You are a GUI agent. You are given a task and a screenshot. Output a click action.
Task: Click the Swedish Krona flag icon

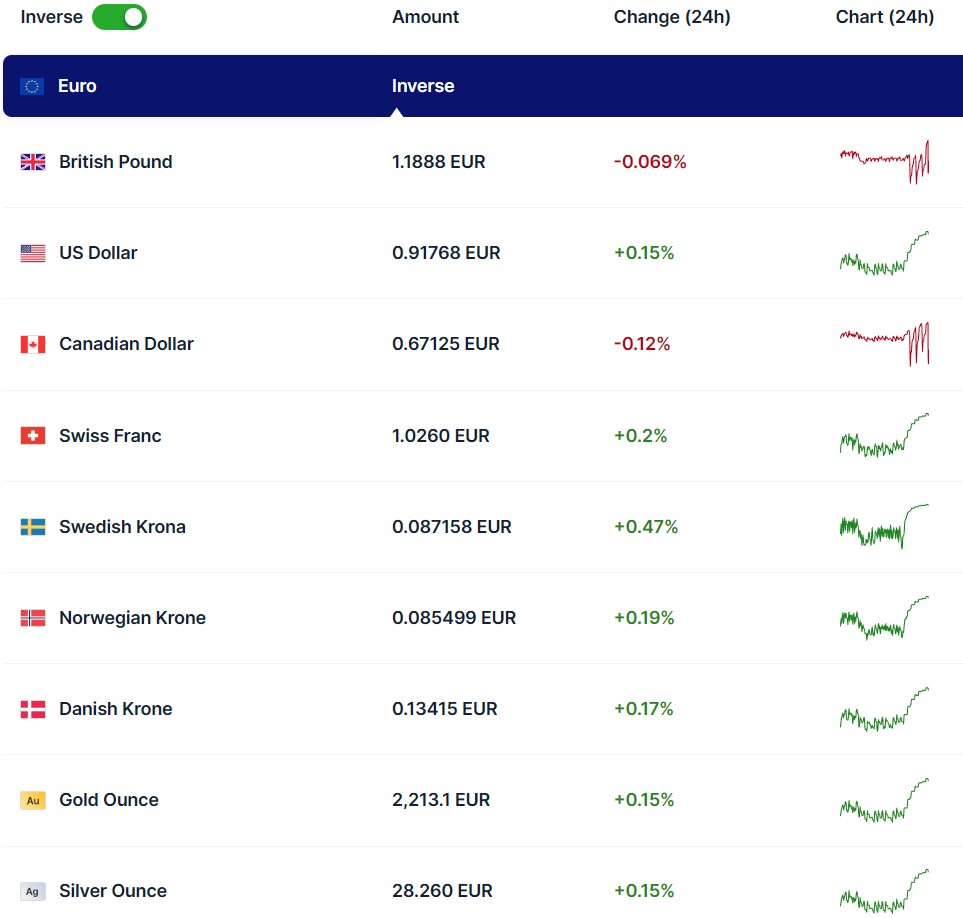coord(33,527)
